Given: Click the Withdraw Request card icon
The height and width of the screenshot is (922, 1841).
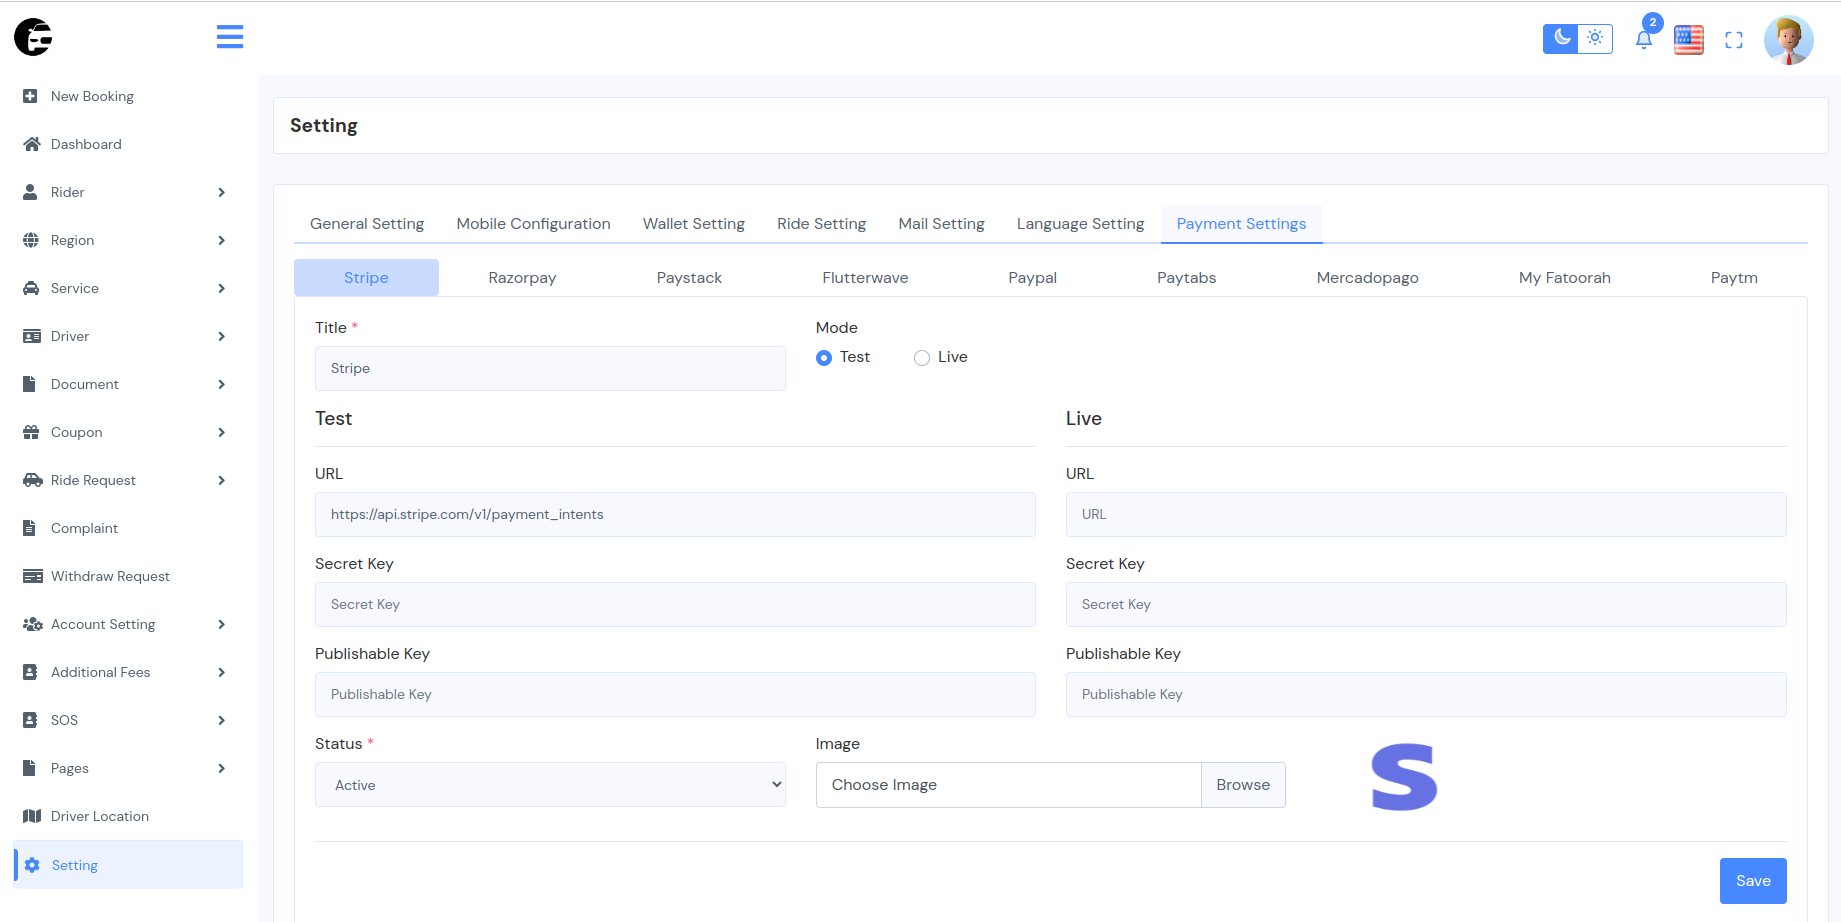Looking at the screenshot, I should pyautogui.click(x=32, y=576).
